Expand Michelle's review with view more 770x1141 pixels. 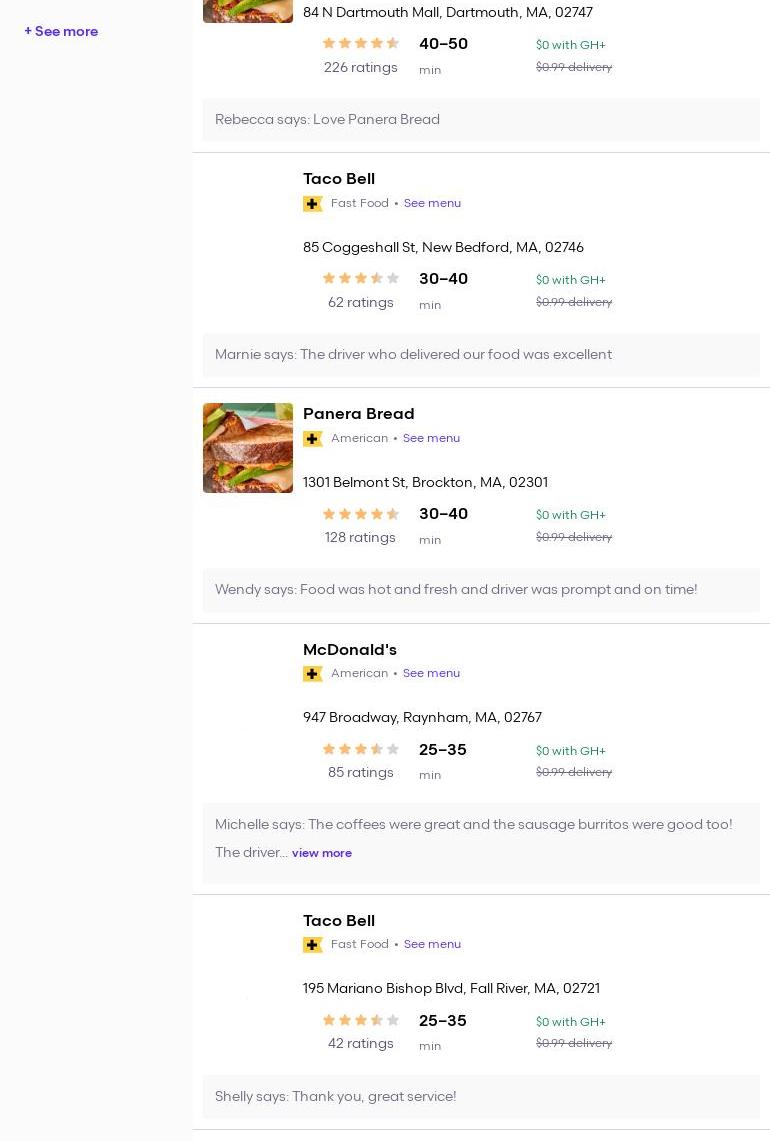(322, 853)
